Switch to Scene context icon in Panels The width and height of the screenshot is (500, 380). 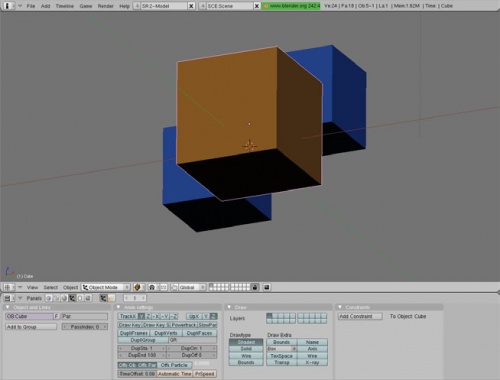(x=88, y=298)
